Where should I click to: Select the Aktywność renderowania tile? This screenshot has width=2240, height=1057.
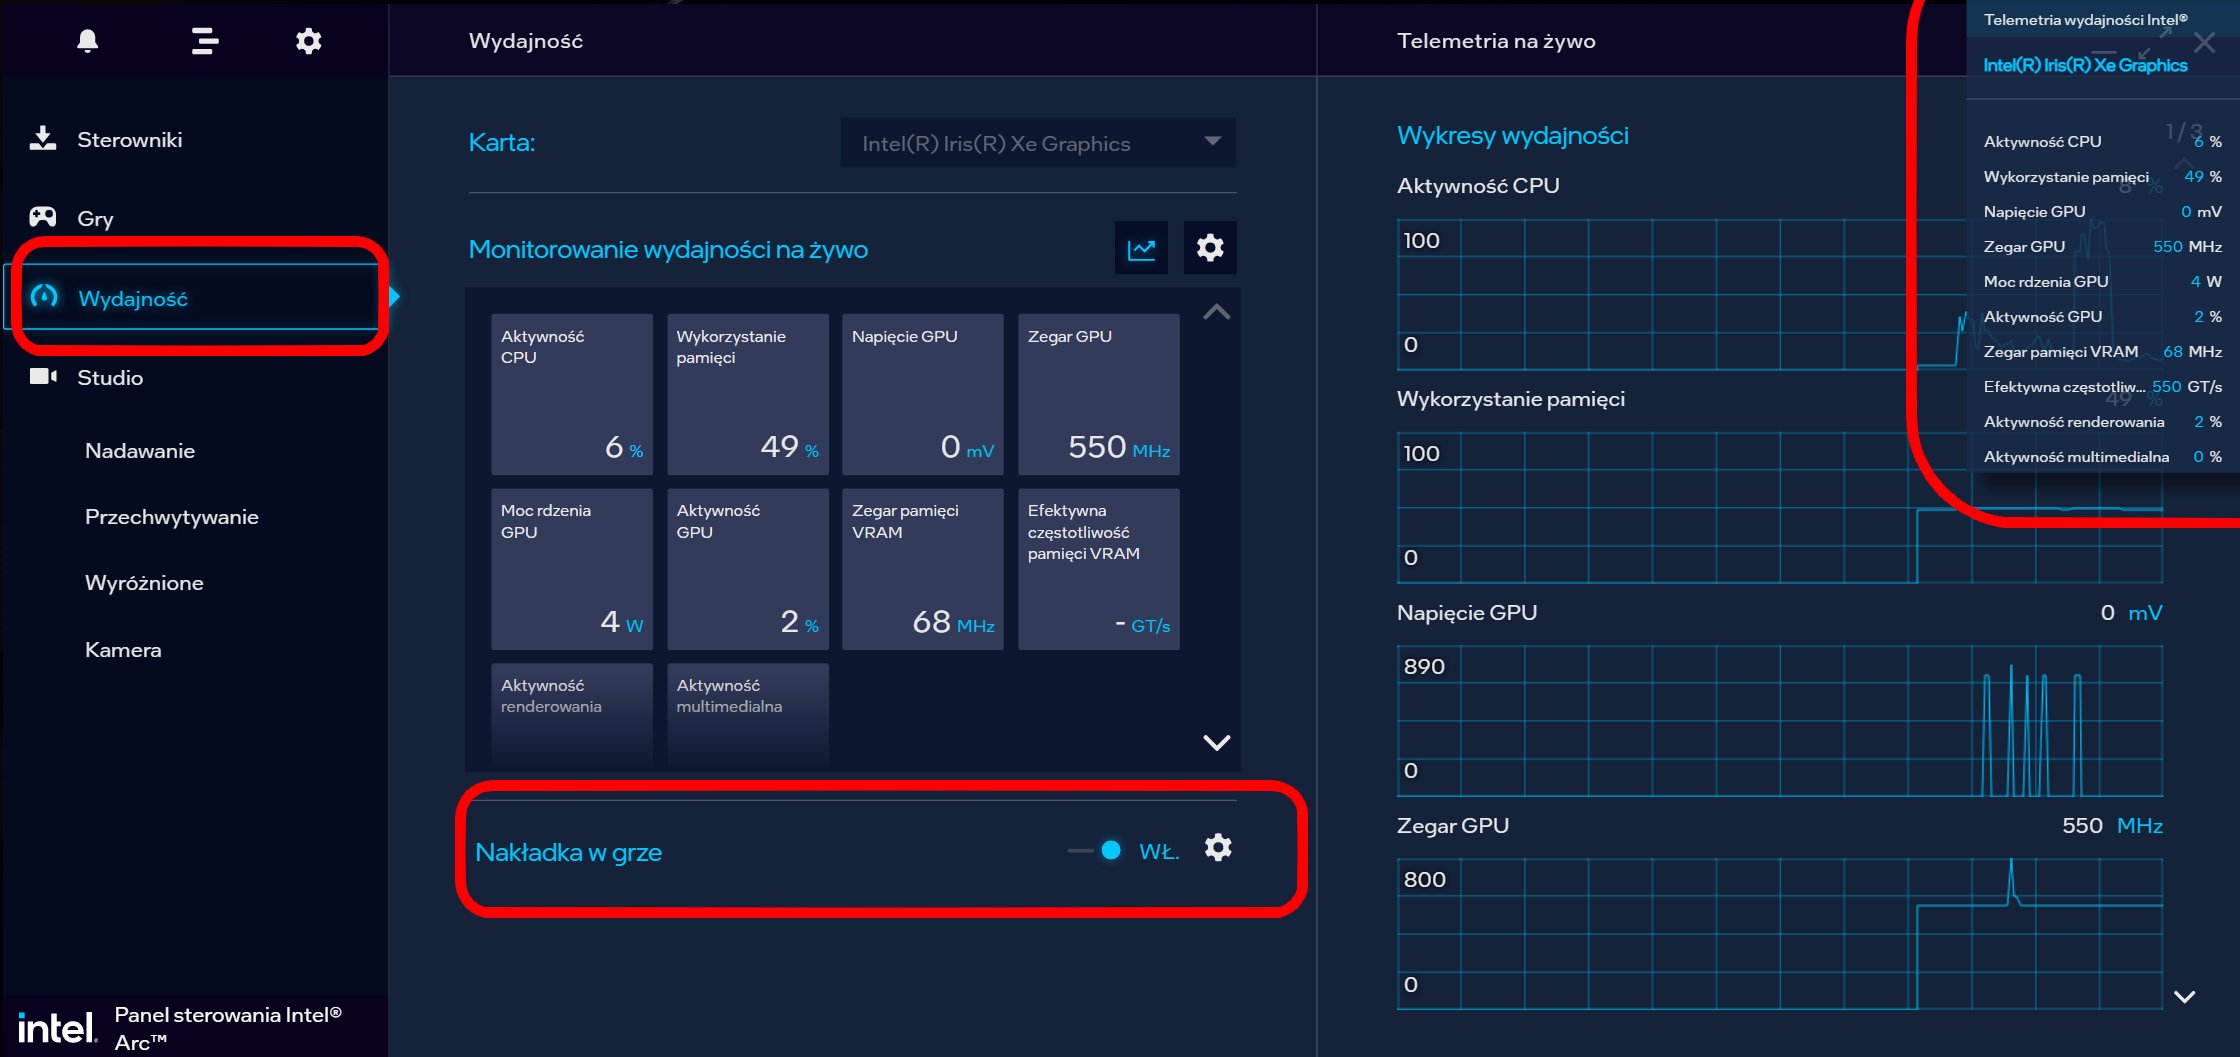(x=572, y=716)
